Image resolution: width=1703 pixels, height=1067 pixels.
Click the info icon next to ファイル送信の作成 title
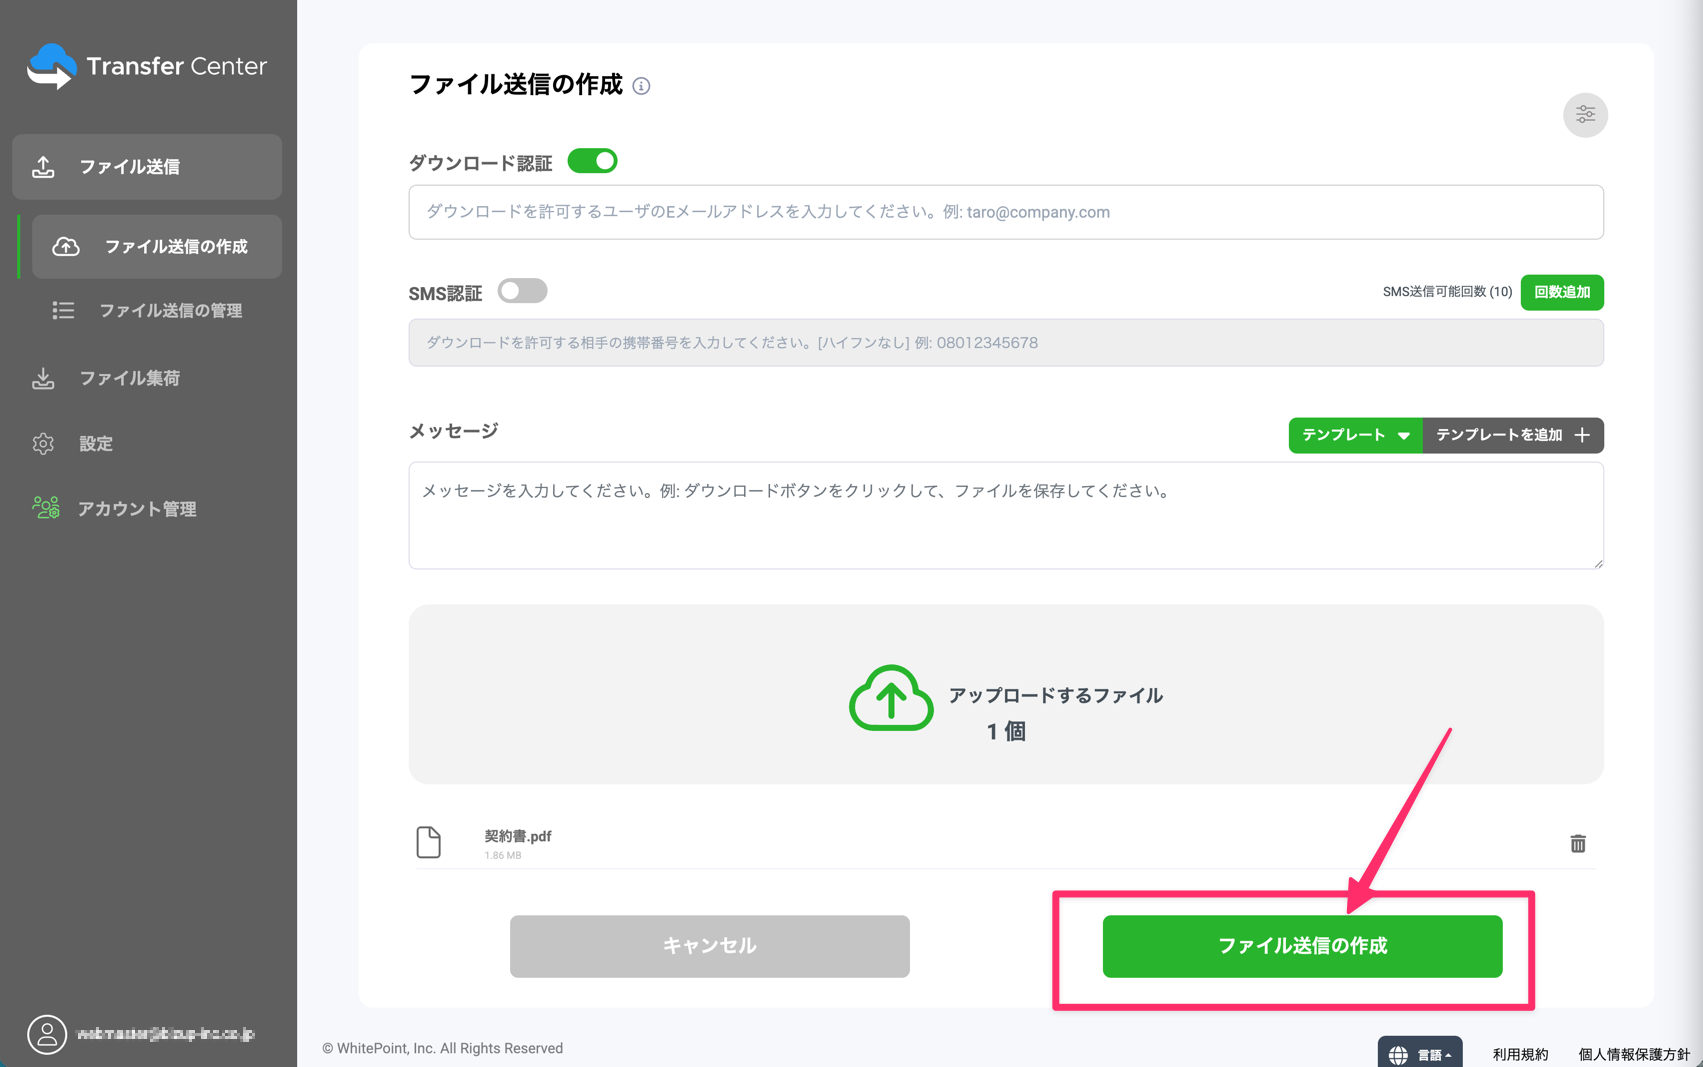(x=641, y=87)
